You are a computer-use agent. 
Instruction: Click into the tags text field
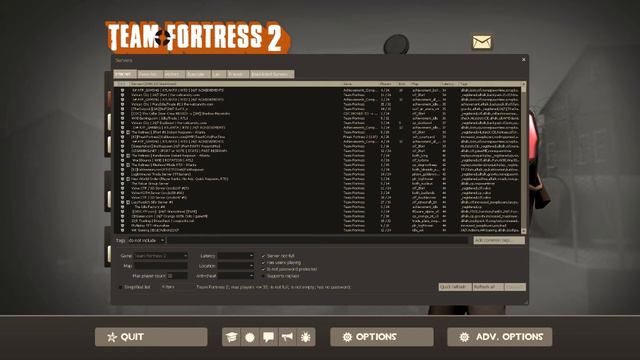point(318,240)
